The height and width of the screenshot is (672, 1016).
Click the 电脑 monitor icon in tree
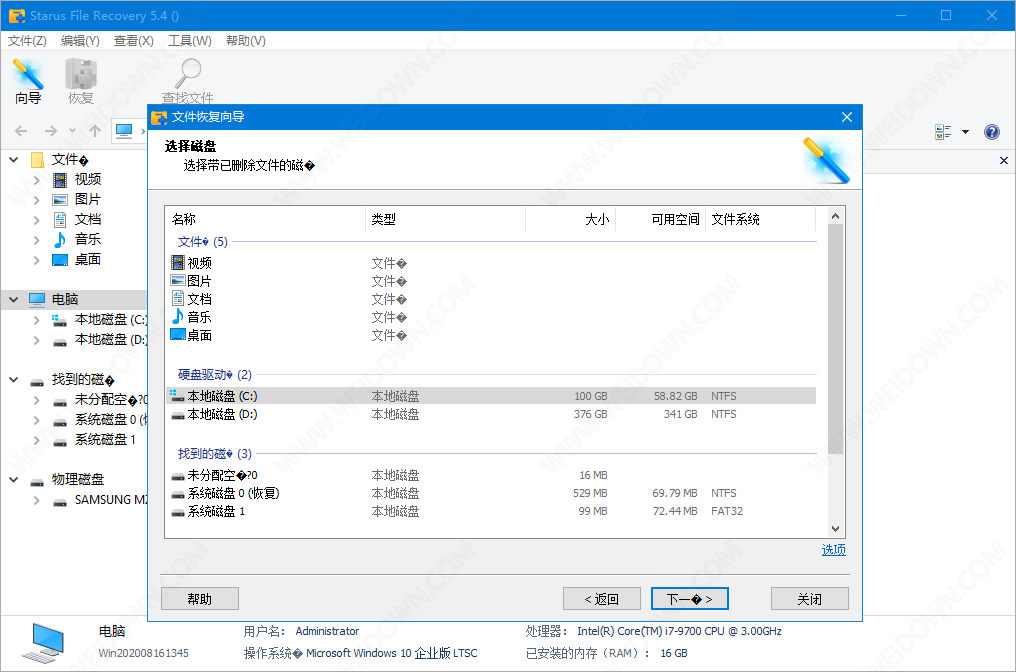37,299
